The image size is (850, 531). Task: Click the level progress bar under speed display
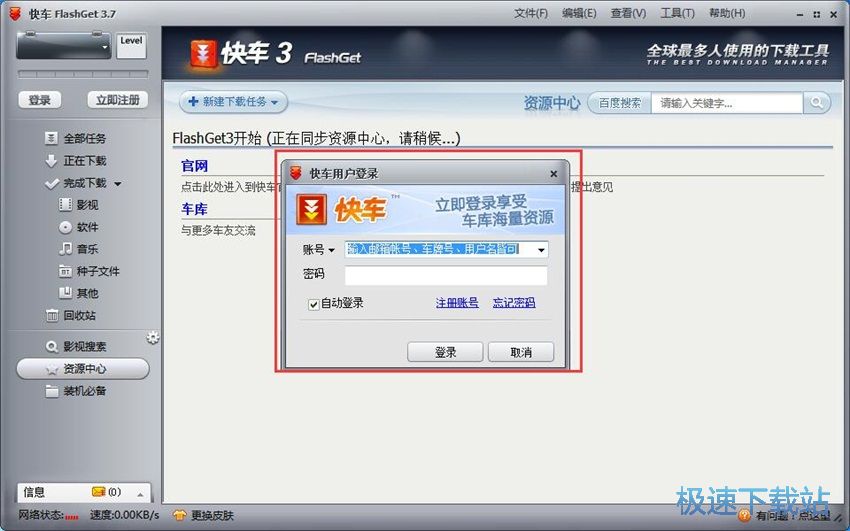(83, 74)
